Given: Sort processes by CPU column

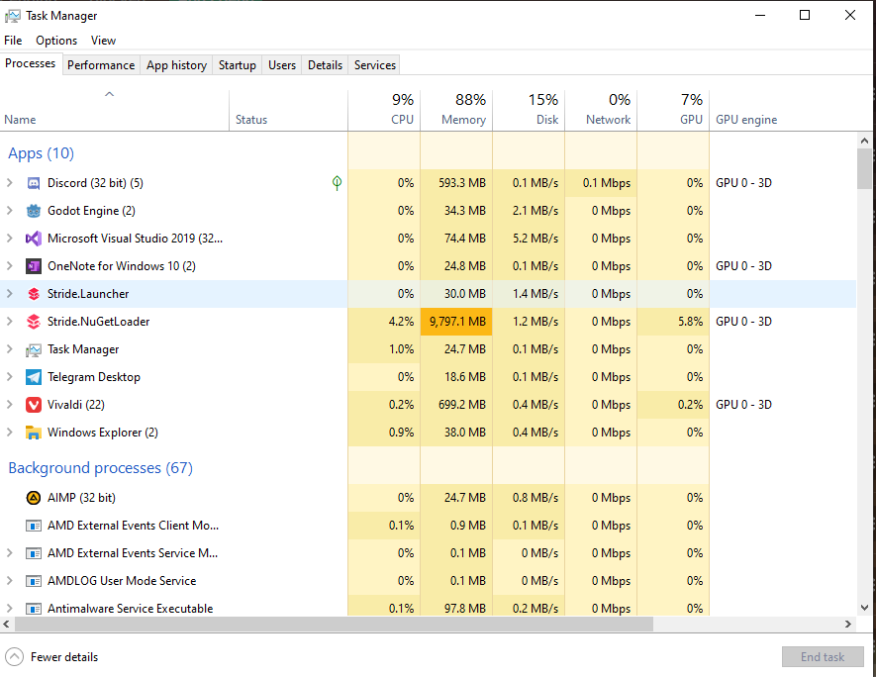Looking at the screenshot, I should click(384, 111).
